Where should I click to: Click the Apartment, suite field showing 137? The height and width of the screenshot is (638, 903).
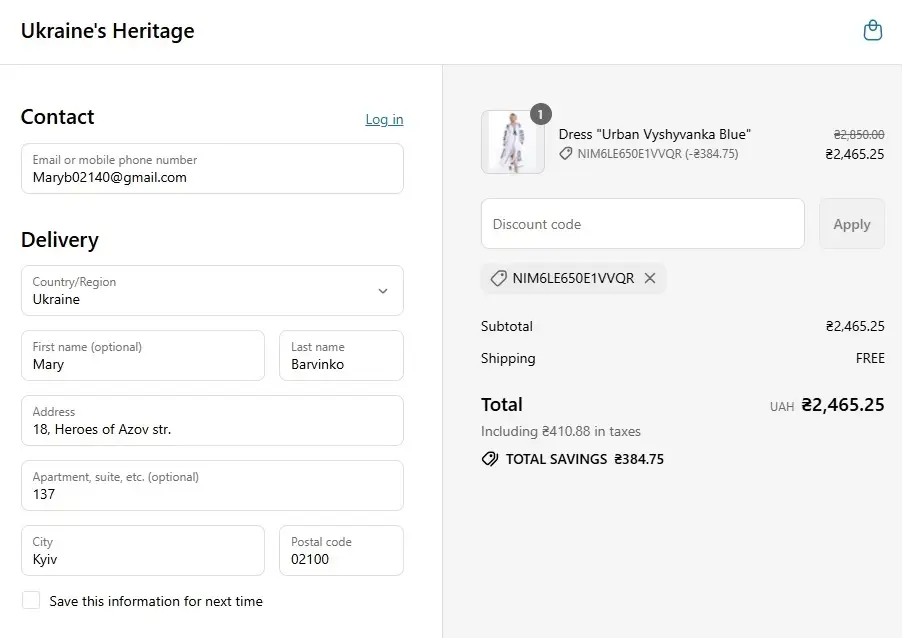212,485
